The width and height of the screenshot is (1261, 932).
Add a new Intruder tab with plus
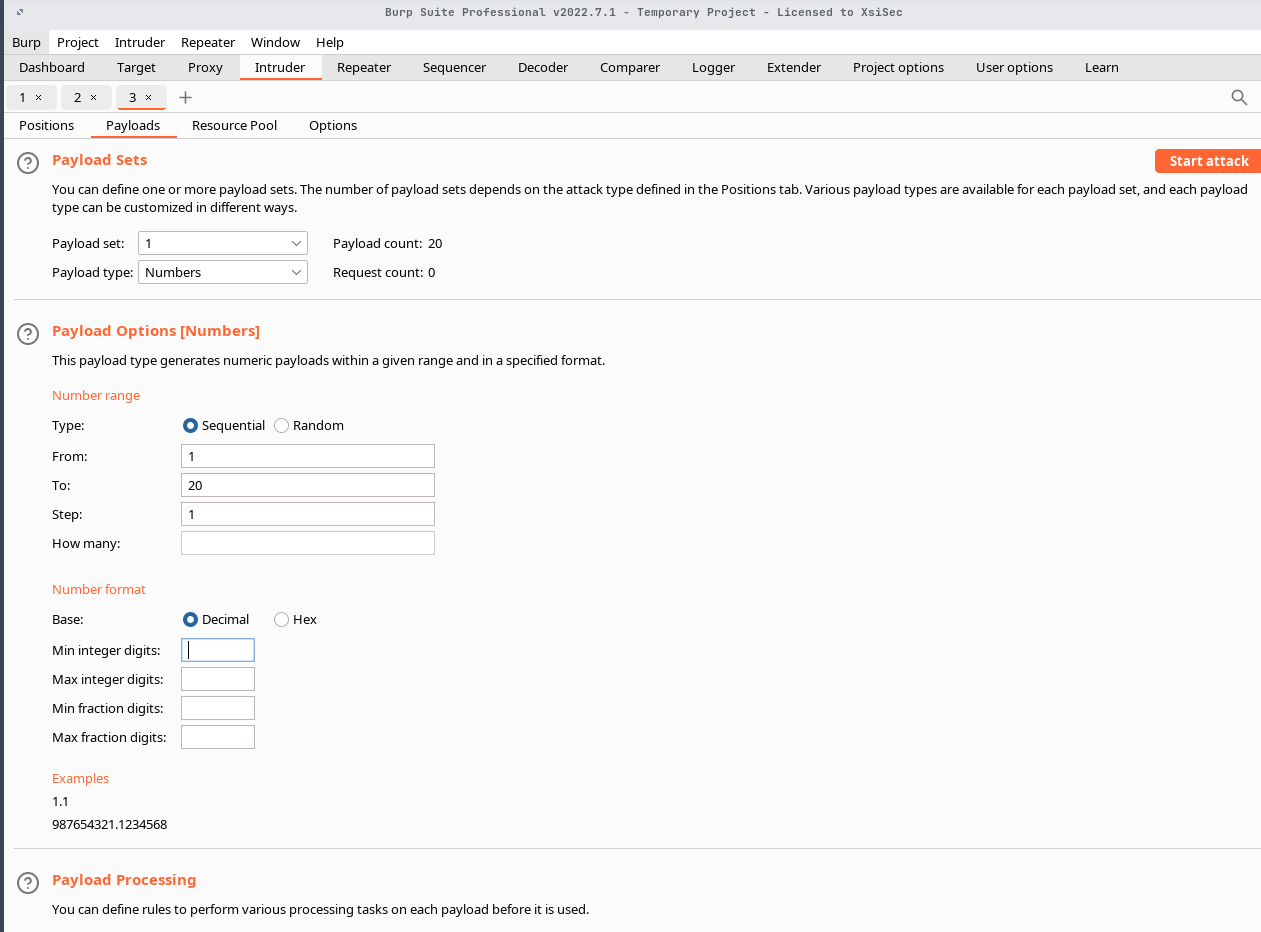point(185,97)
